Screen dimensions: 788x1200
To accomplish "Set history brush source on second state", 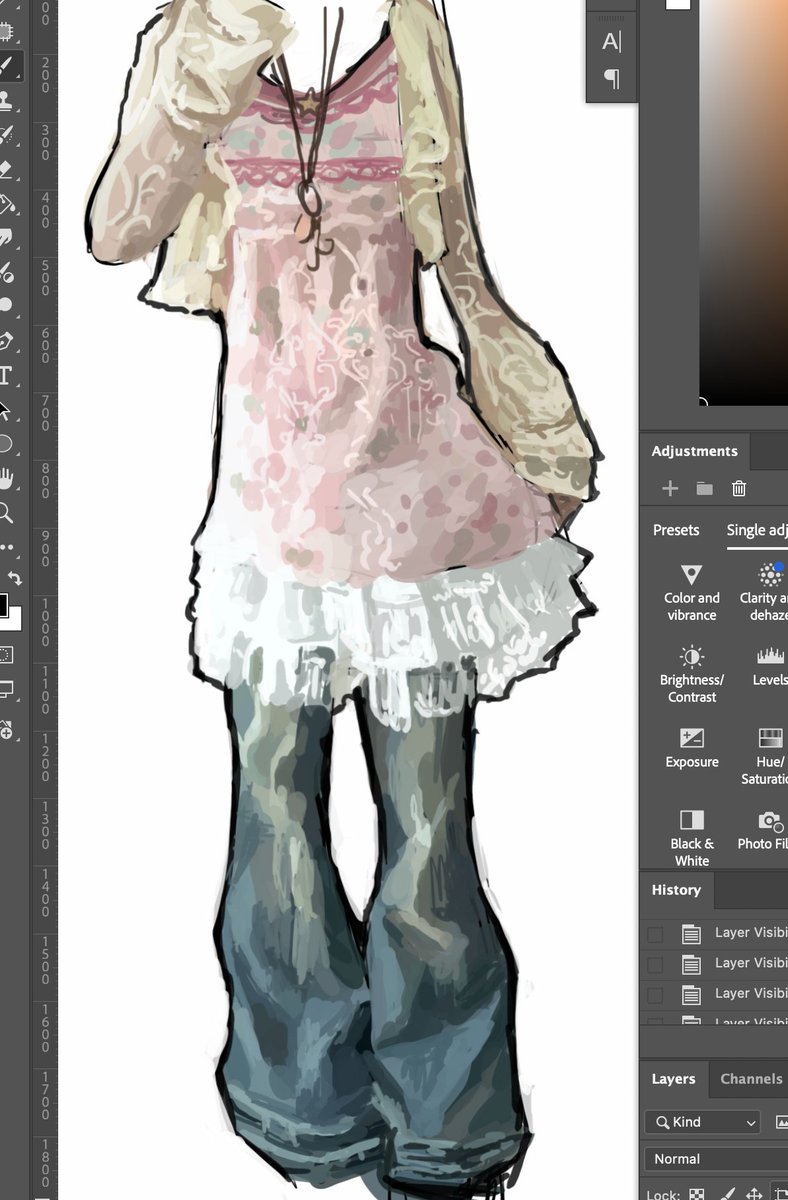I will pos(655,964).
